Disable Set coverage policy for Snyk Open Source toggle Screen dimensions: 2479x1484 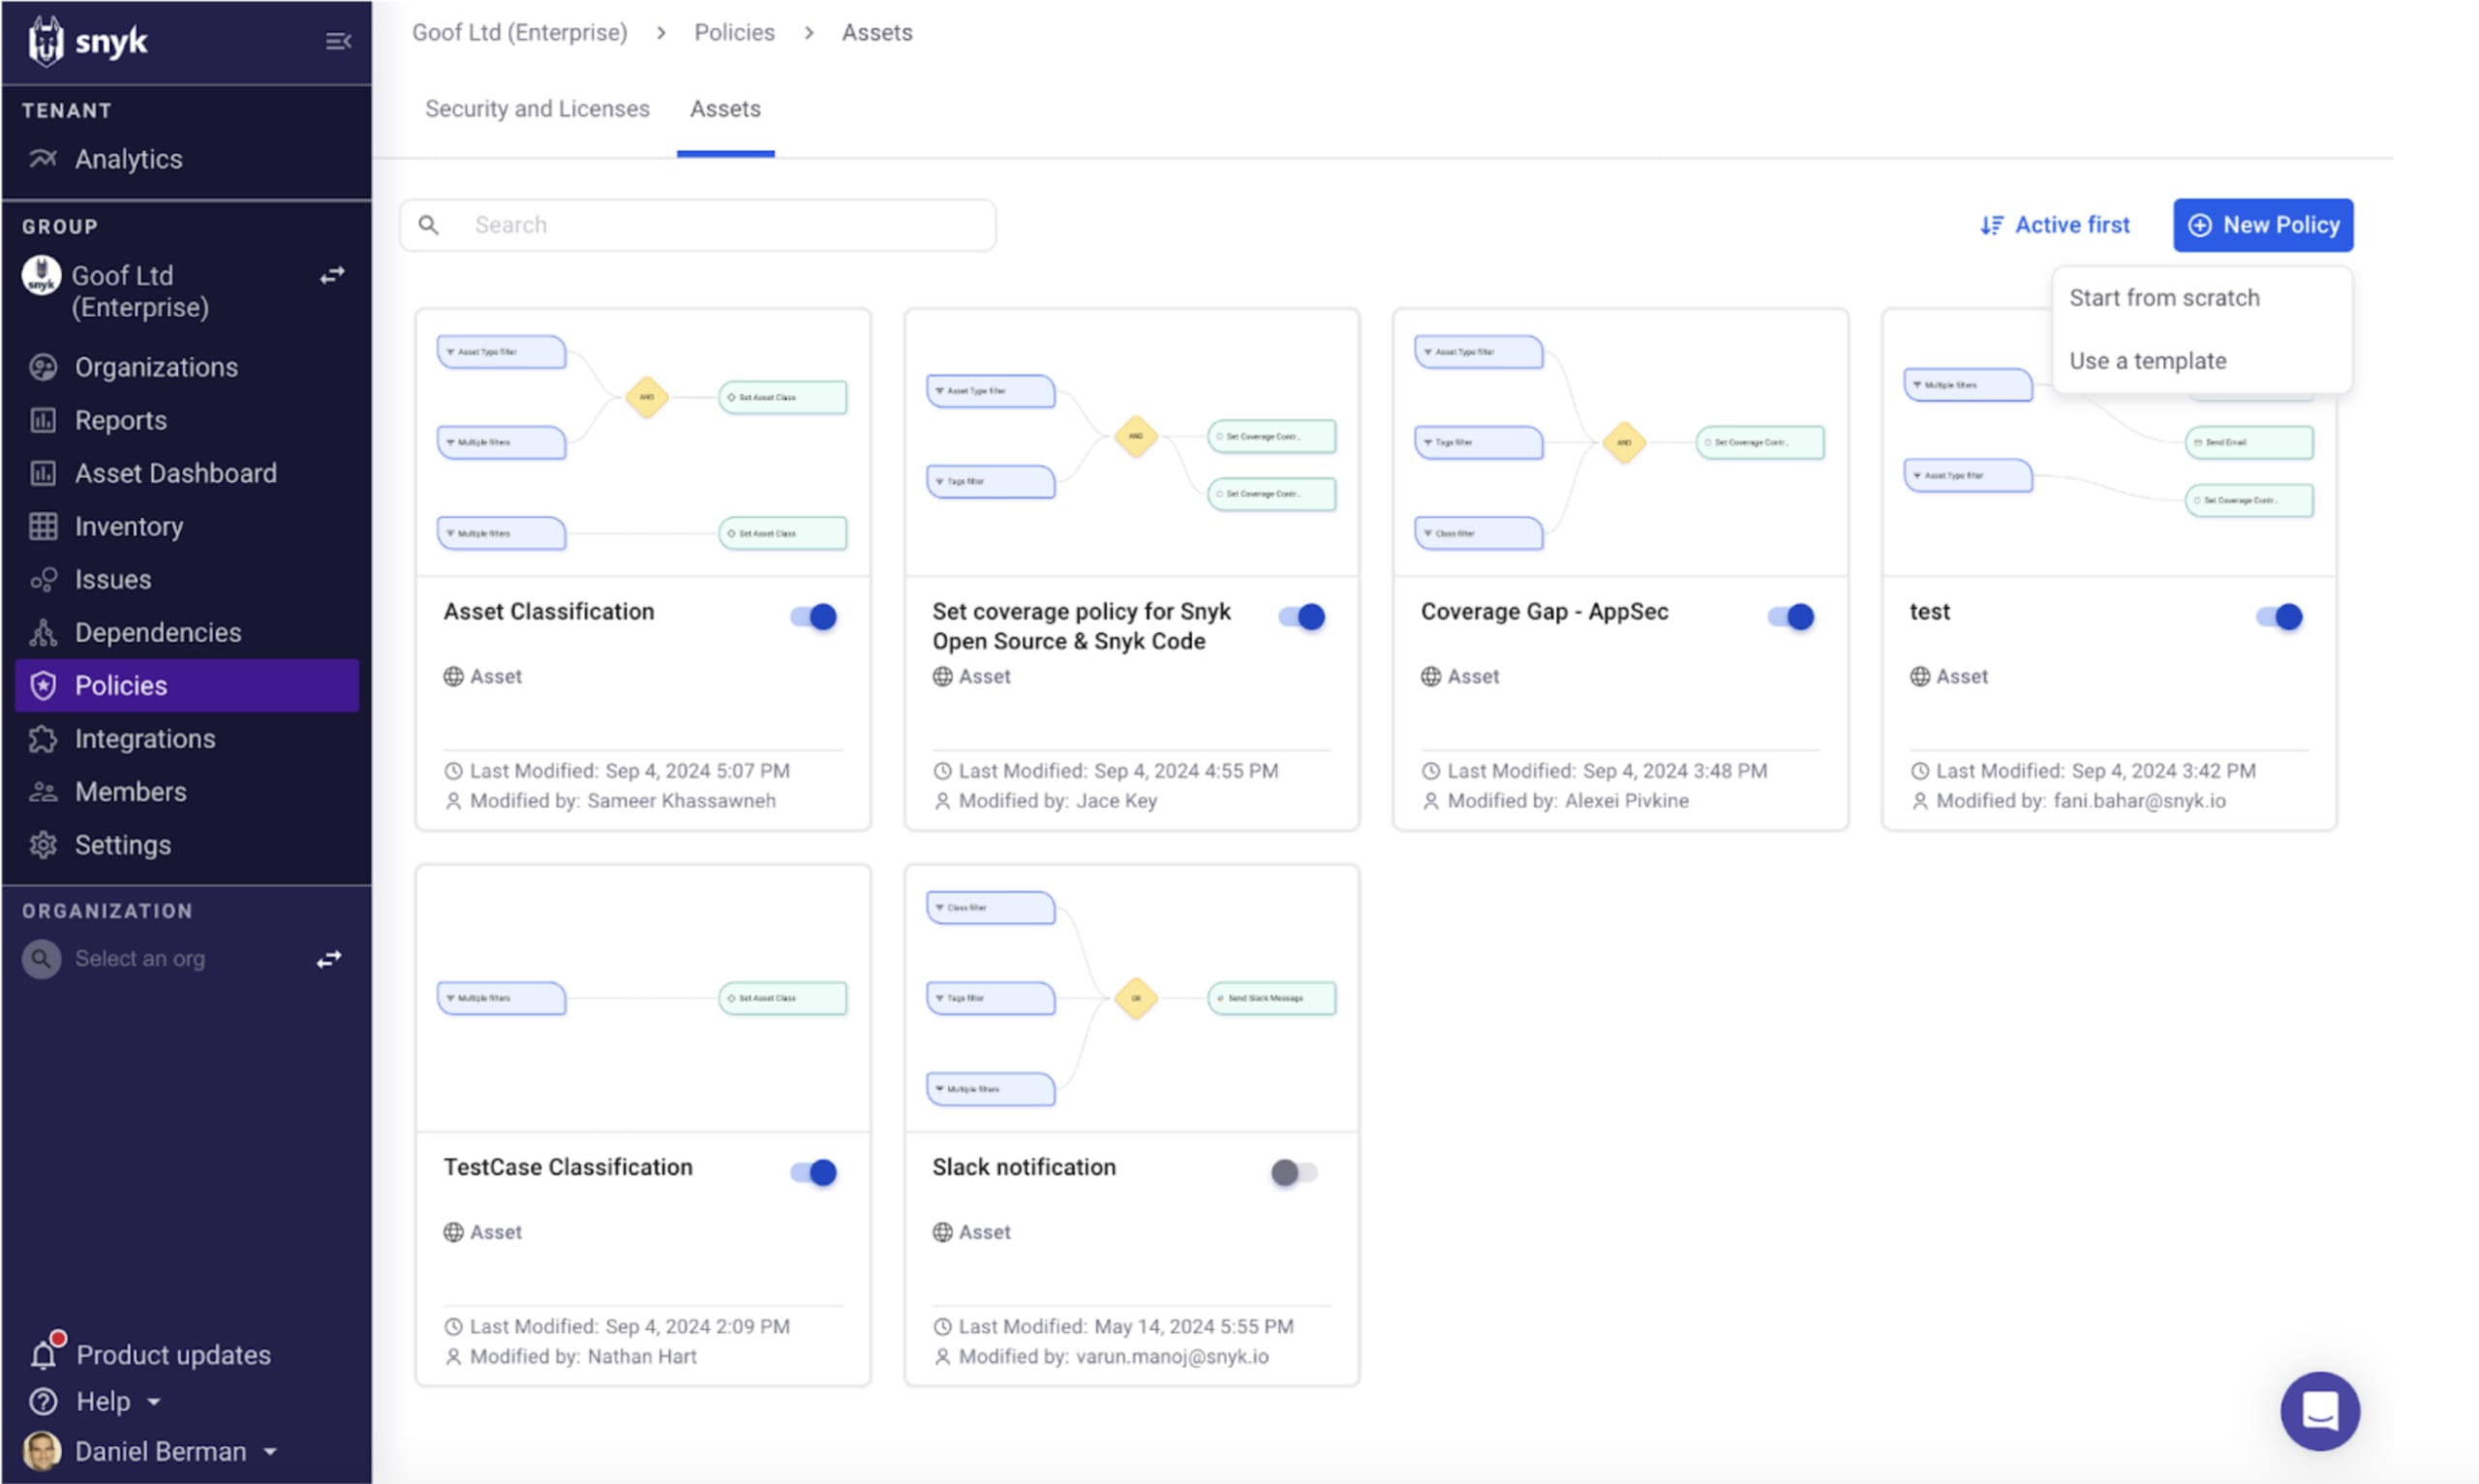pos(1301,616)
